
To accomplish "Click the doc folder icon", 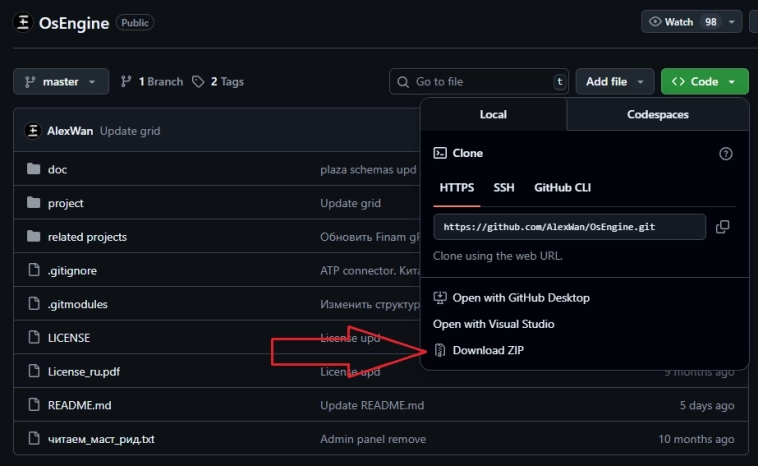I will 33,169.
